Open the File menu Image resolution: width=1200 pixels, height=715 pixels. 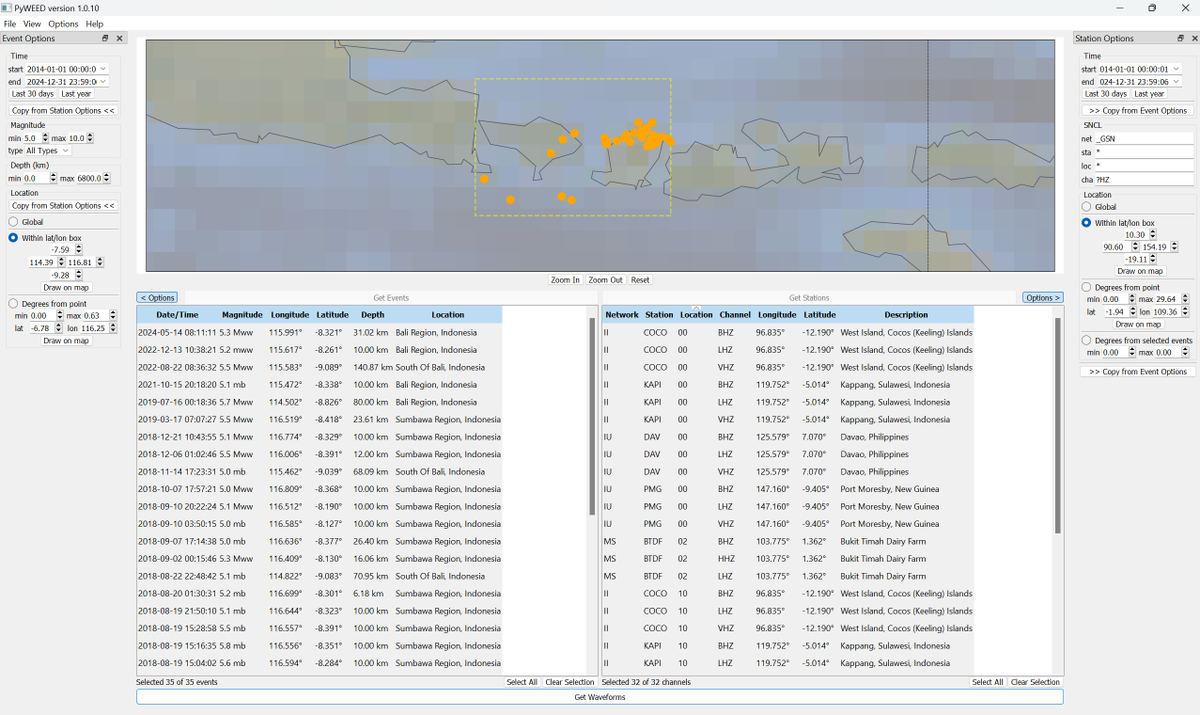tap(9, 23)
